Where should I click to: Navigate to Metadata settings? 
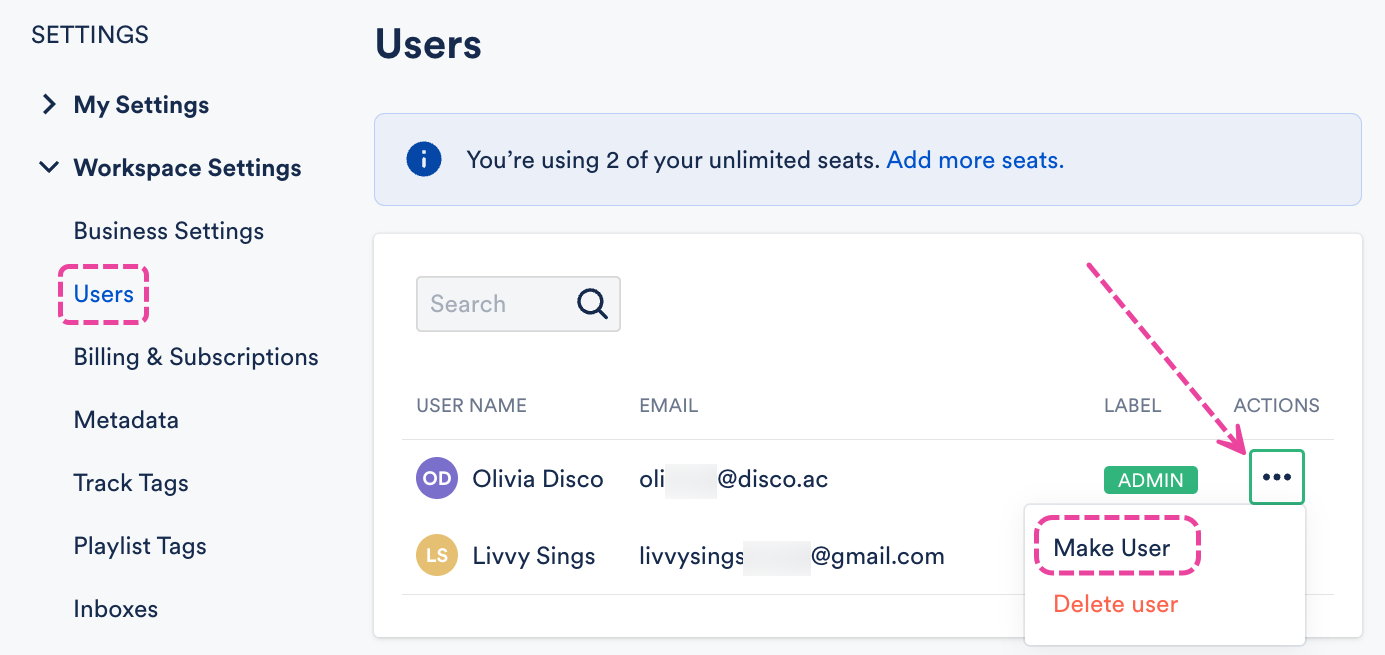(x=126, y=420)
